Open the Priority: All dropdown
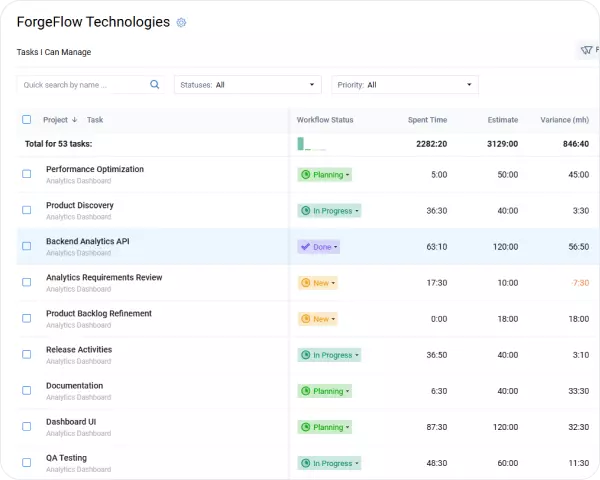The image size is (600, 480). point(405,85)
